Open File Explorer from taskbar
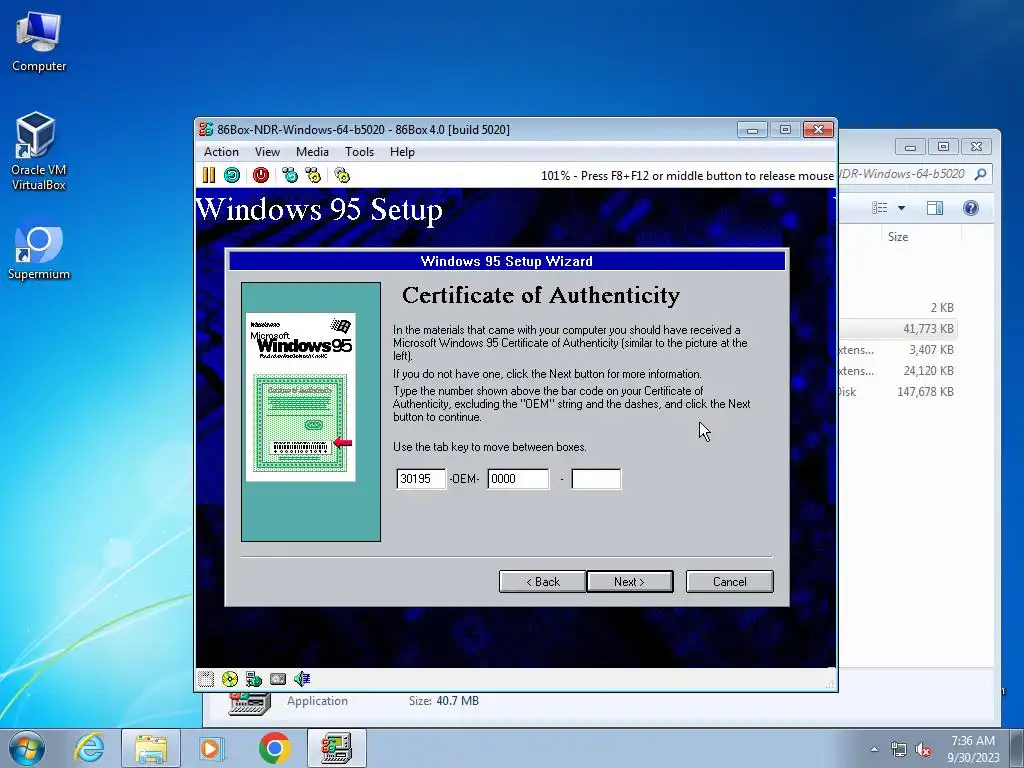The width and height of the screenshot is (1024, 768). click(151, 748)
